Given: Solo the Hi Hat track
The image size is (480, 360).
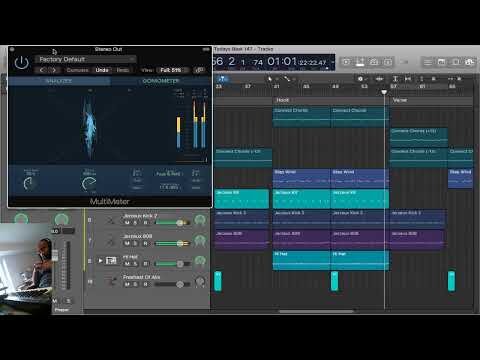Looking at the screenshot, I should point(136,264).
